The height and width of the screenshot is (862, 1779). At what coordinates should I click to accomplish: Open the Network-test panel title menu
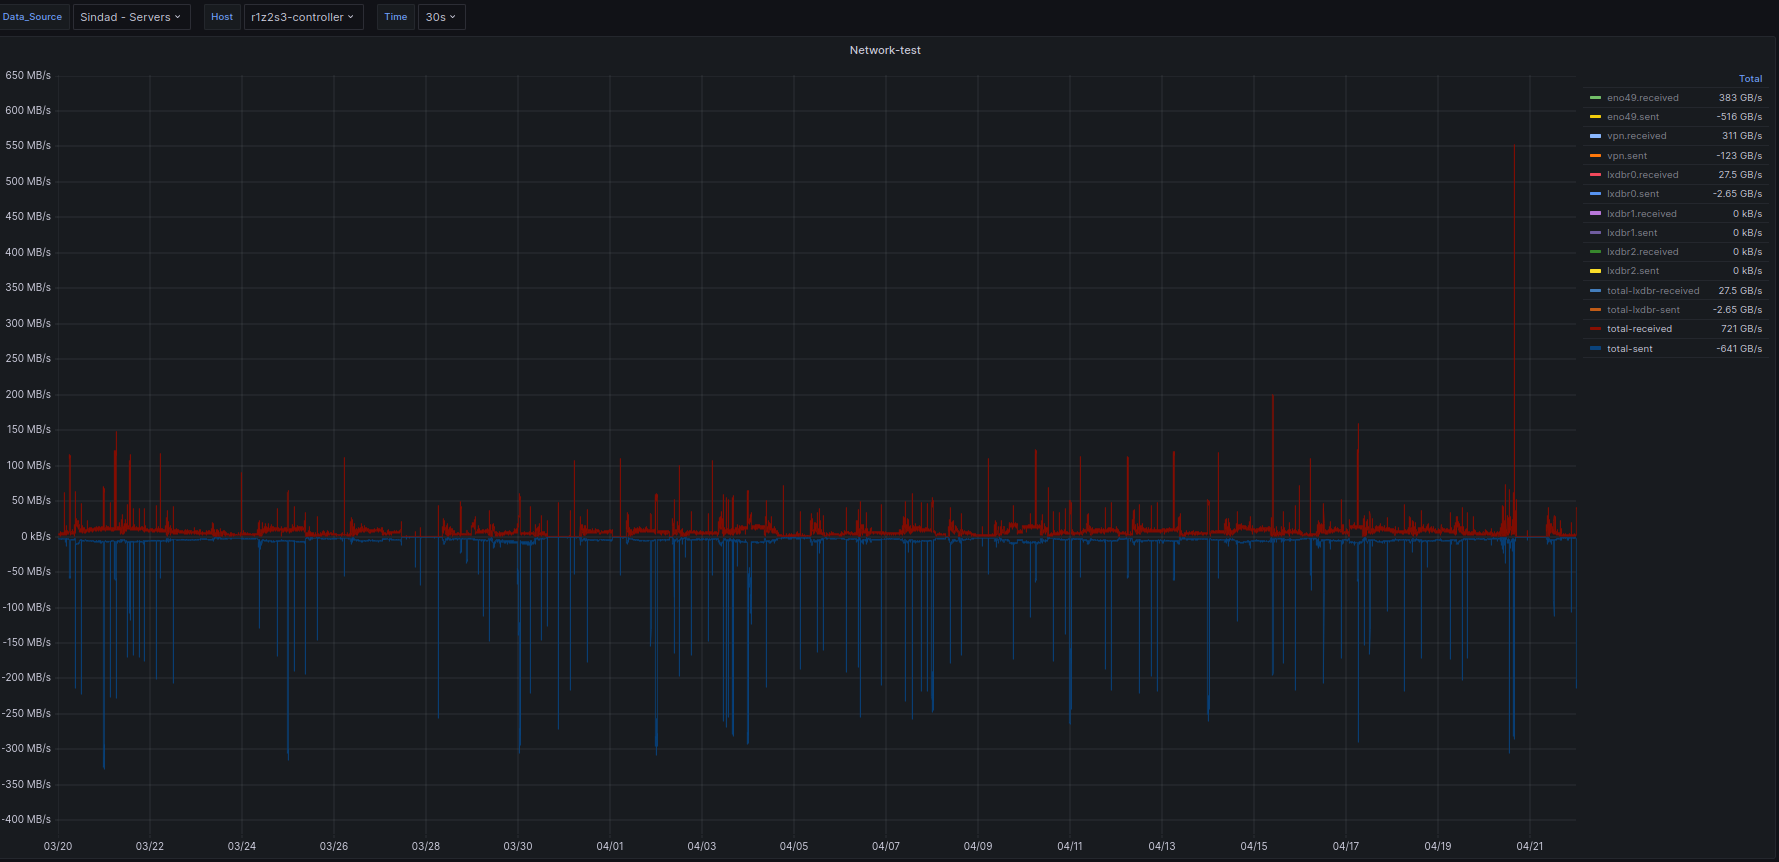click(885, 50)
